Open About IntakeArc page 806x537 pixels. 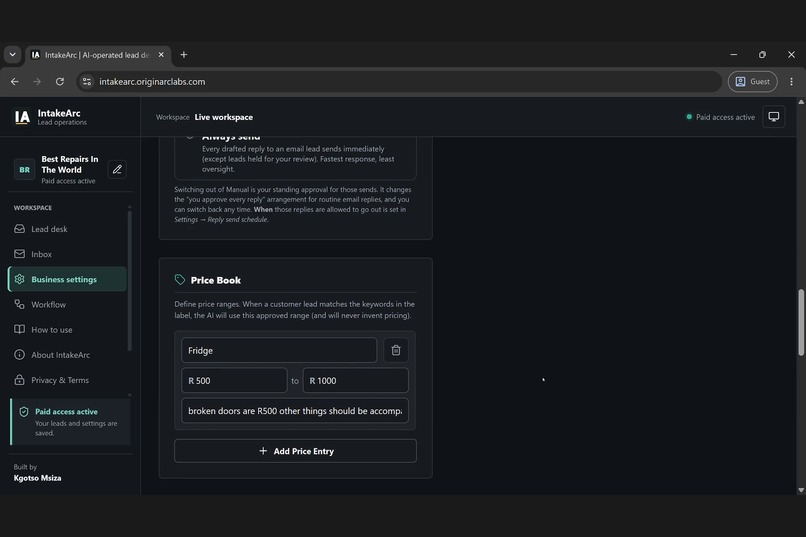pyautogui.click(x=67, y=355)
